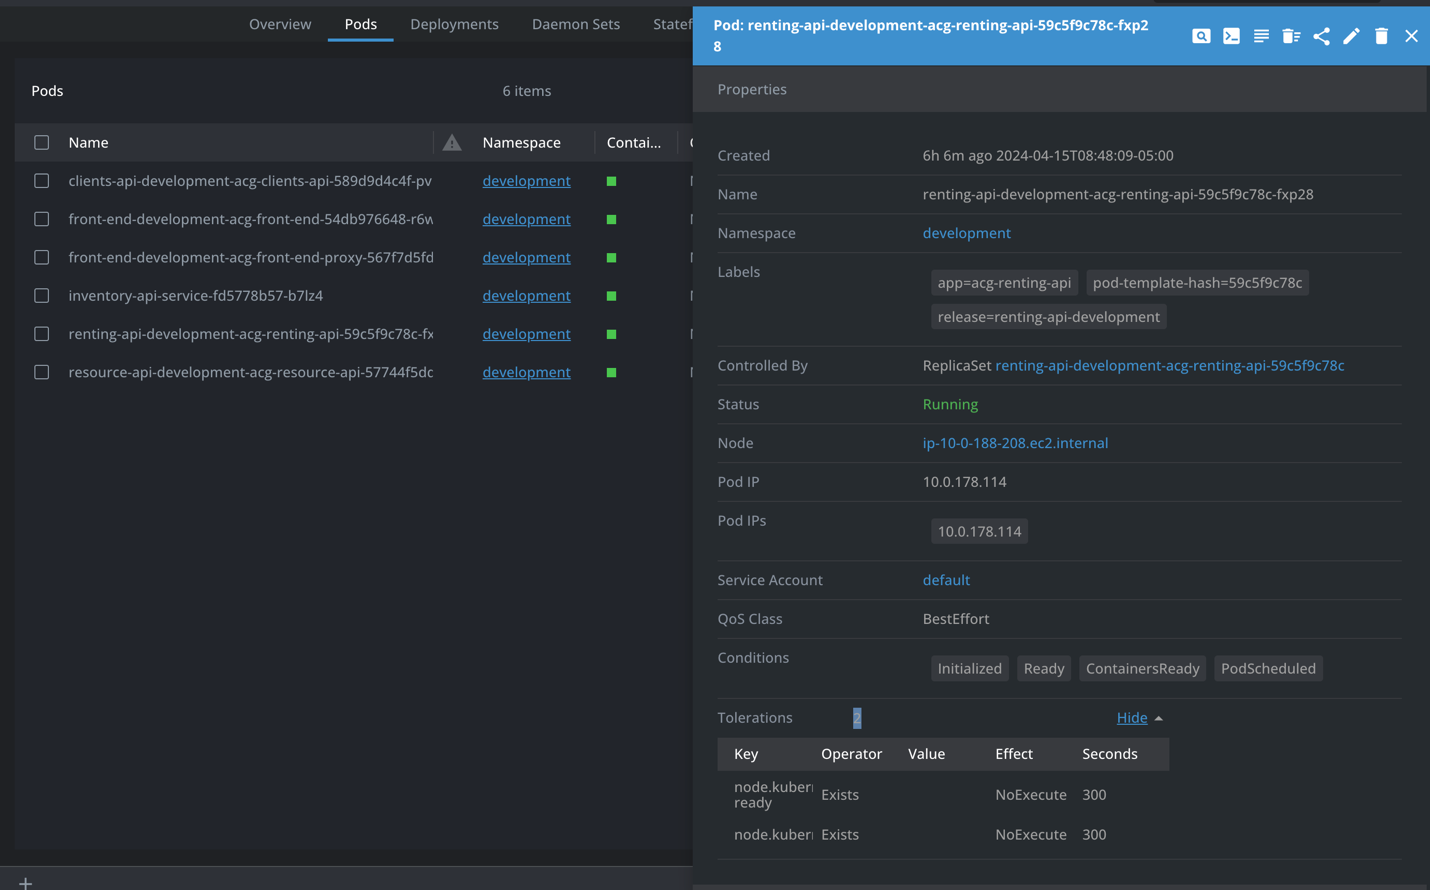The image size is (1430, 890).
Task: Check the front-end-54db976648 pod checkbox
Action: [x=41, y=219]
